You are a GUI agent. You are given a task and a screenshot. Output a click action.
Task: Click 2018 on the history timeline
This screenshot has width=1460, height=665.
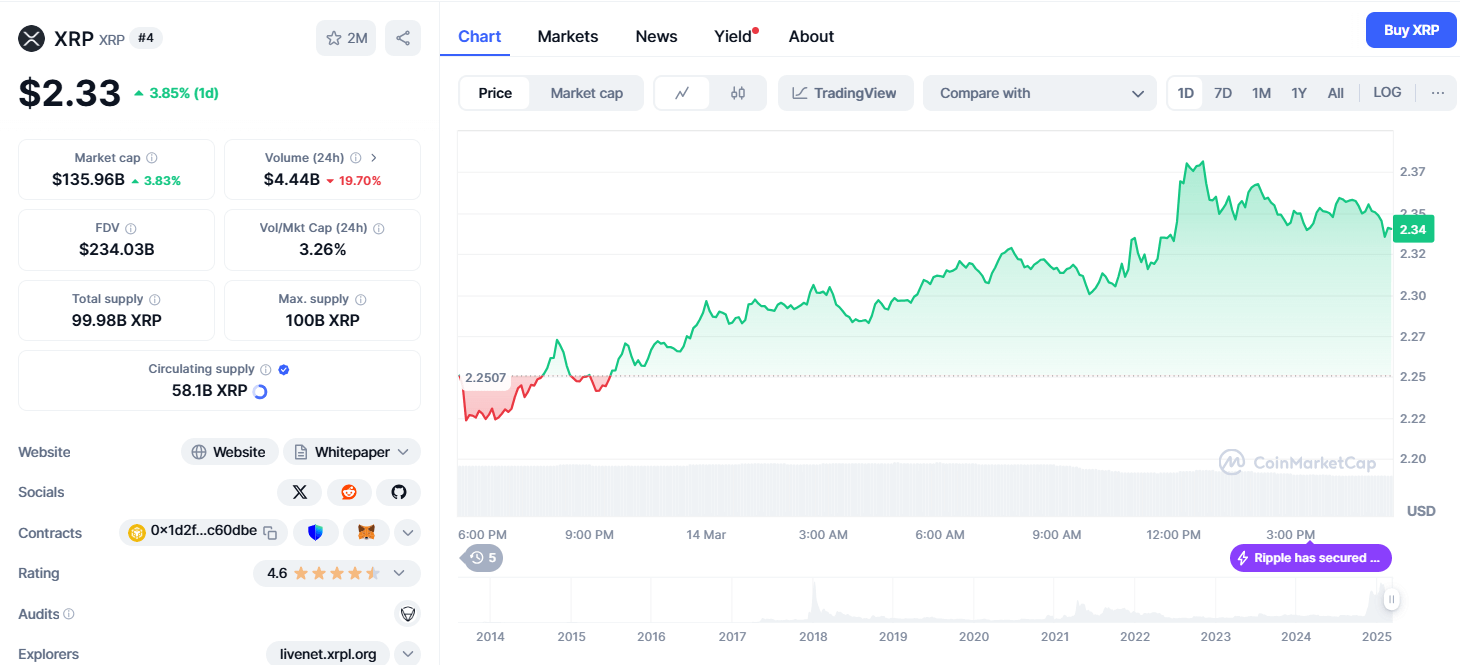tap(813, 636)
